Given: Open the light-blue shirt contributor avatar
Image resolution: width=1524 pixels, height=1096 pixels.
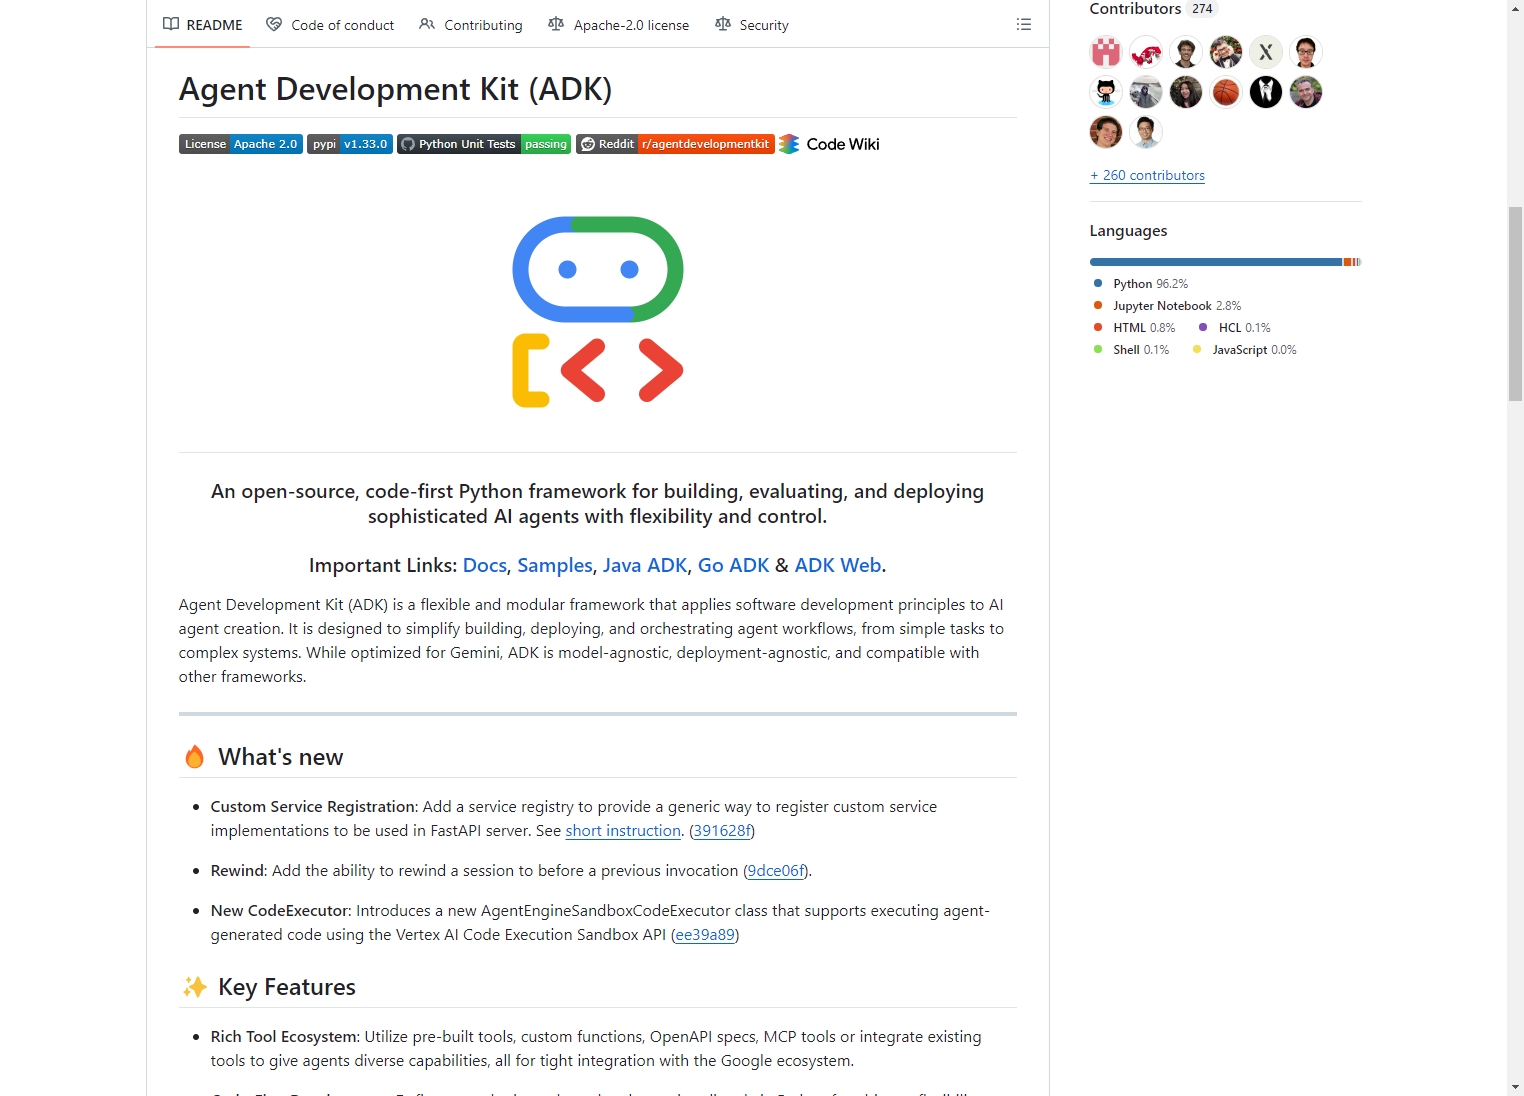Looking at the screenshot, I should click(x=1146, y=132).
